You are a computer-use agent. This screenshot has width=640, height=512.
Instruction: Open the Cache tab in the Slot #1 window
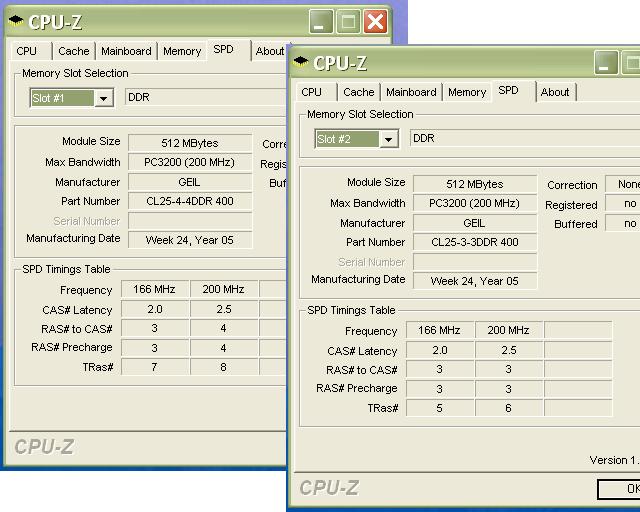click(x=73, y=51)
